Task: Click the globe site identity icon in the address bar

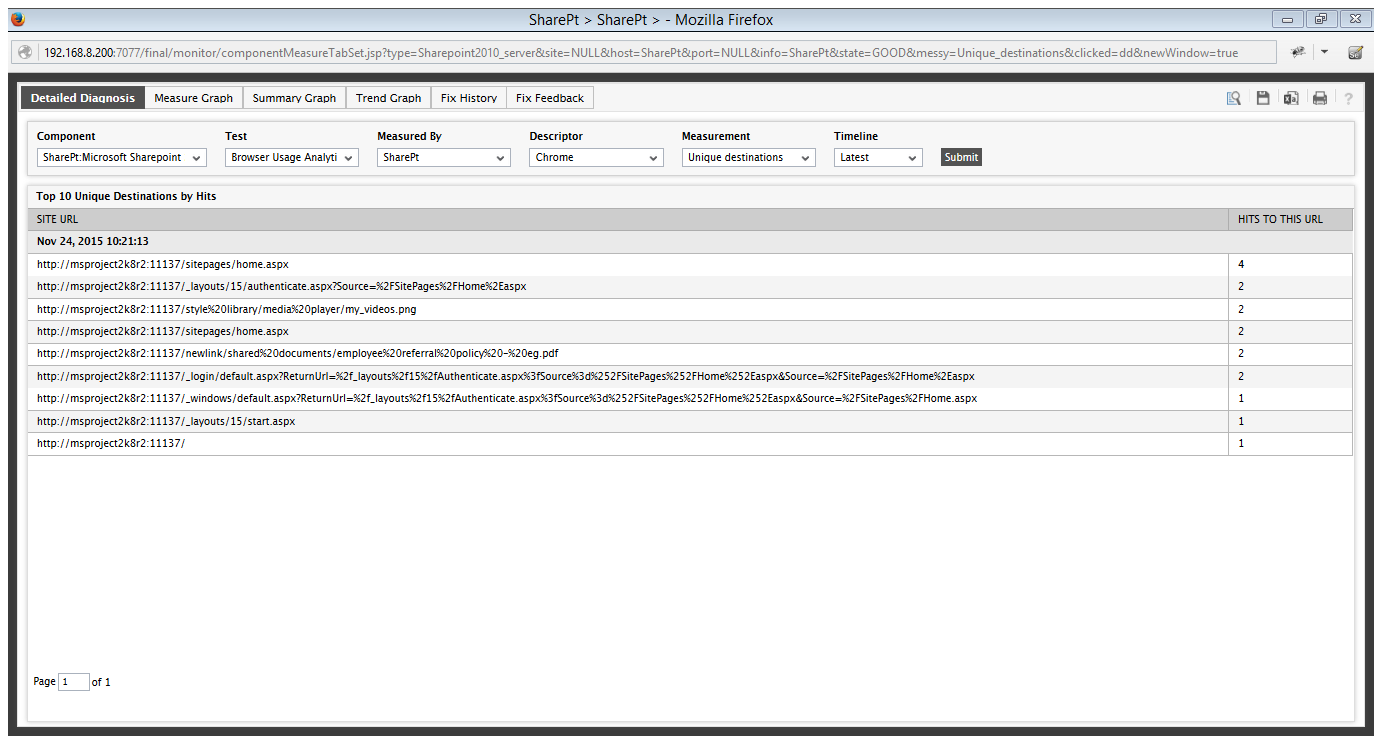Action: [x=25, y=52]
